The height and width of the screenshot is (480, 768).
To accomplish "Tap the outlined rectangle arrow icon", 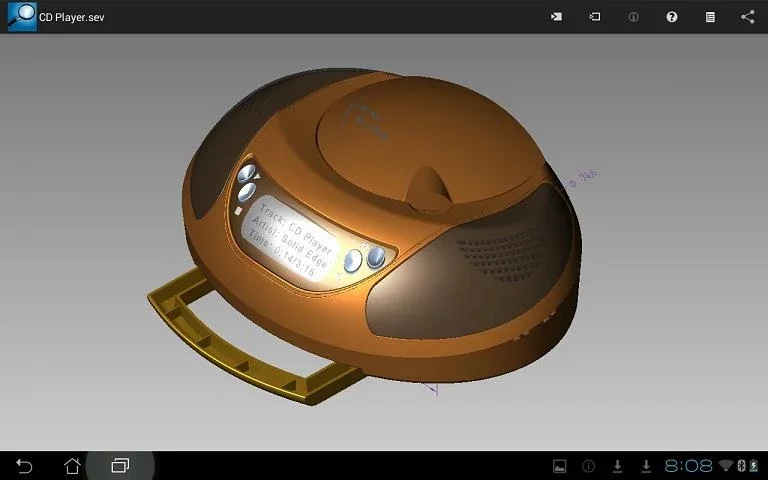I will click(x=595, y=17).
